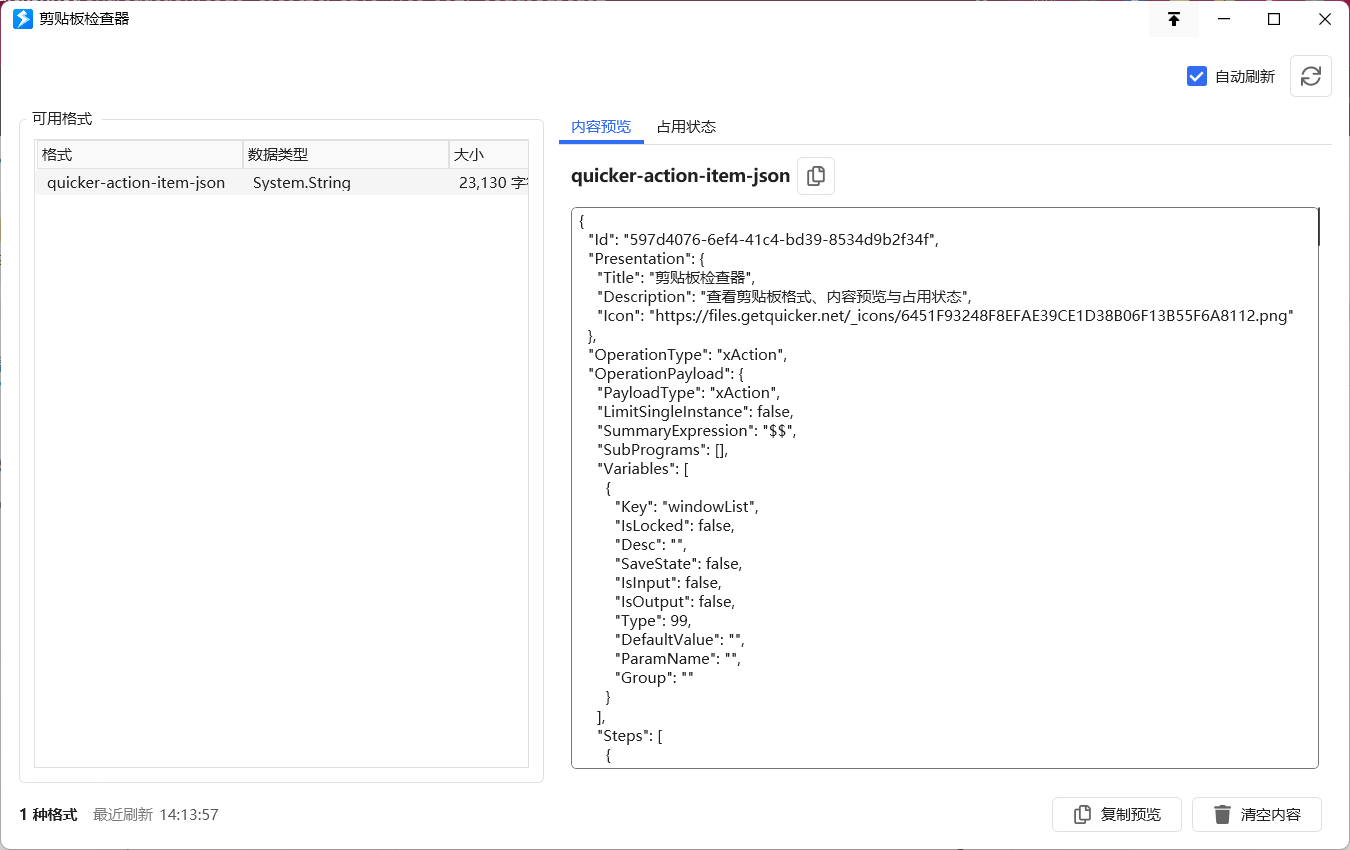Click the "OperationType": "xAction" line

point(688,355)
